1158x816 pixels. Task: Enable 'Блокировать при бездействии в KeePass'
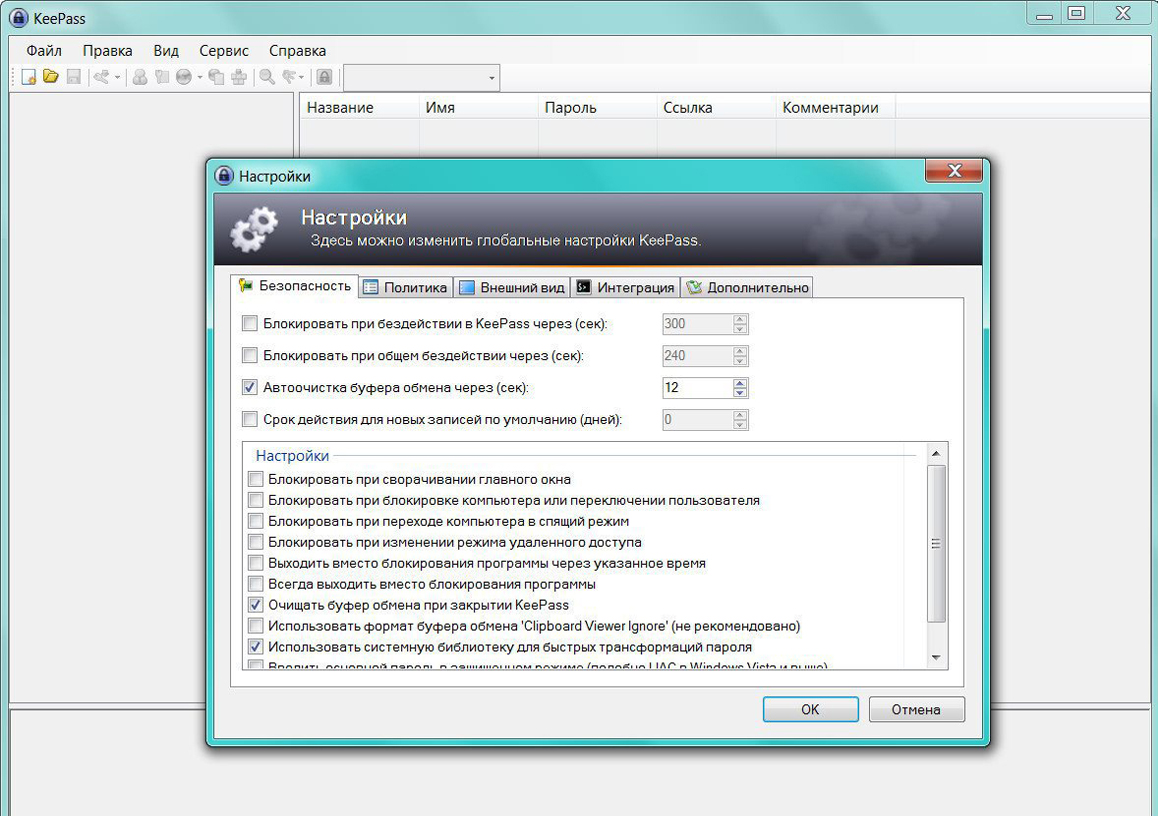[x=249, y=323]
